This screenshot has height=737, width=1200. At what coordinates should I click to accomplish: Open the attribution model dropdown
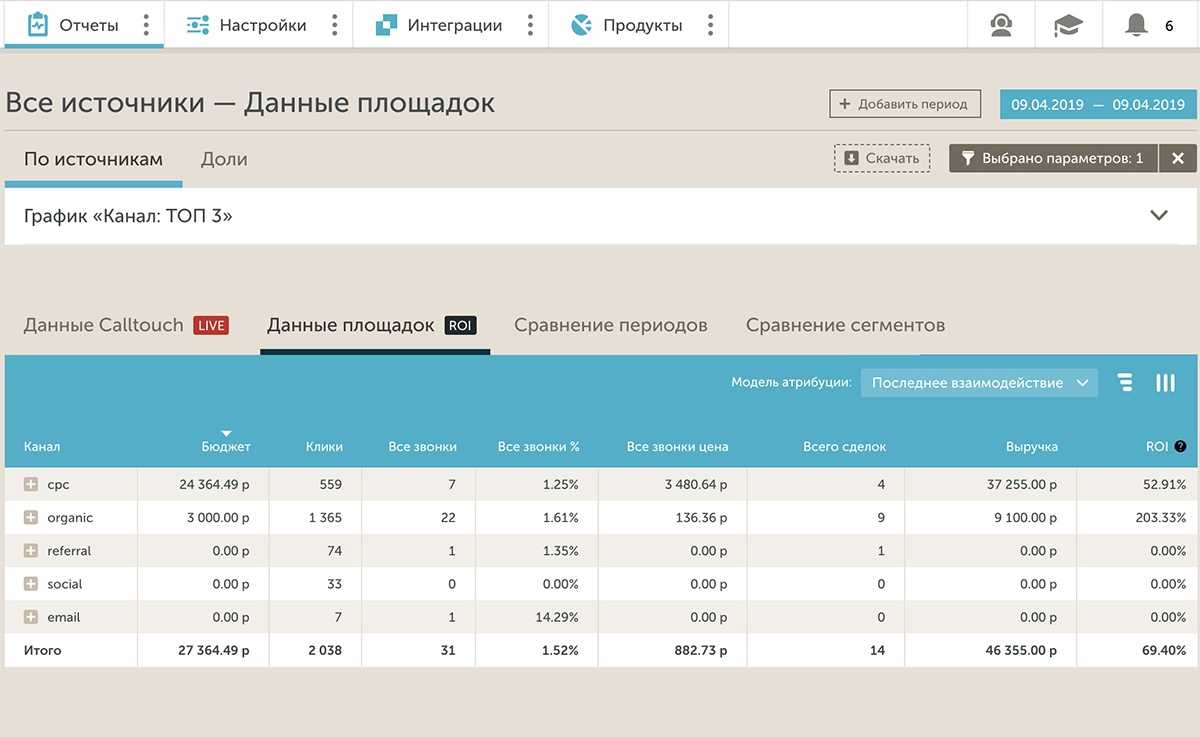click(979, 383)
